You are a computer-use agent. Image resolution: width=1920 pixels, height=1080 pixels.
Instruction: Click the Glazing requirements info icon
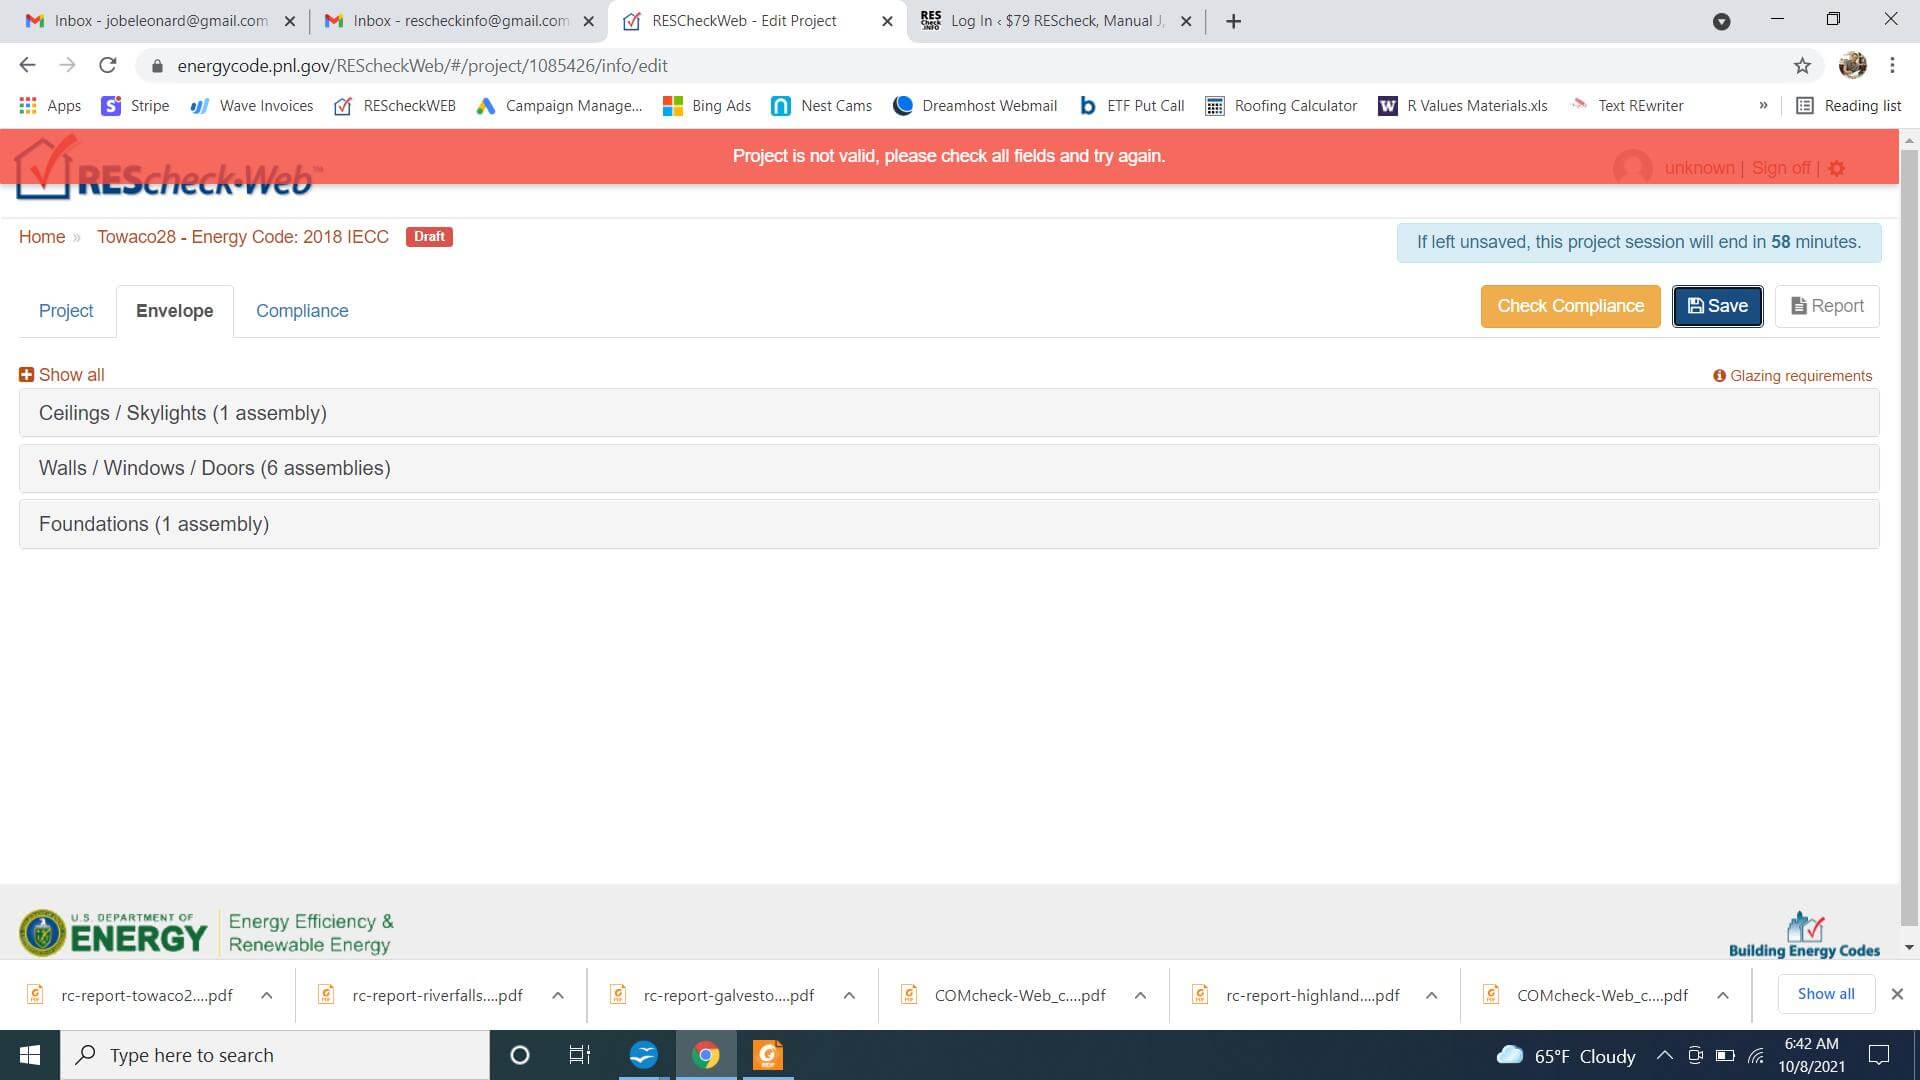point(1717,375)
